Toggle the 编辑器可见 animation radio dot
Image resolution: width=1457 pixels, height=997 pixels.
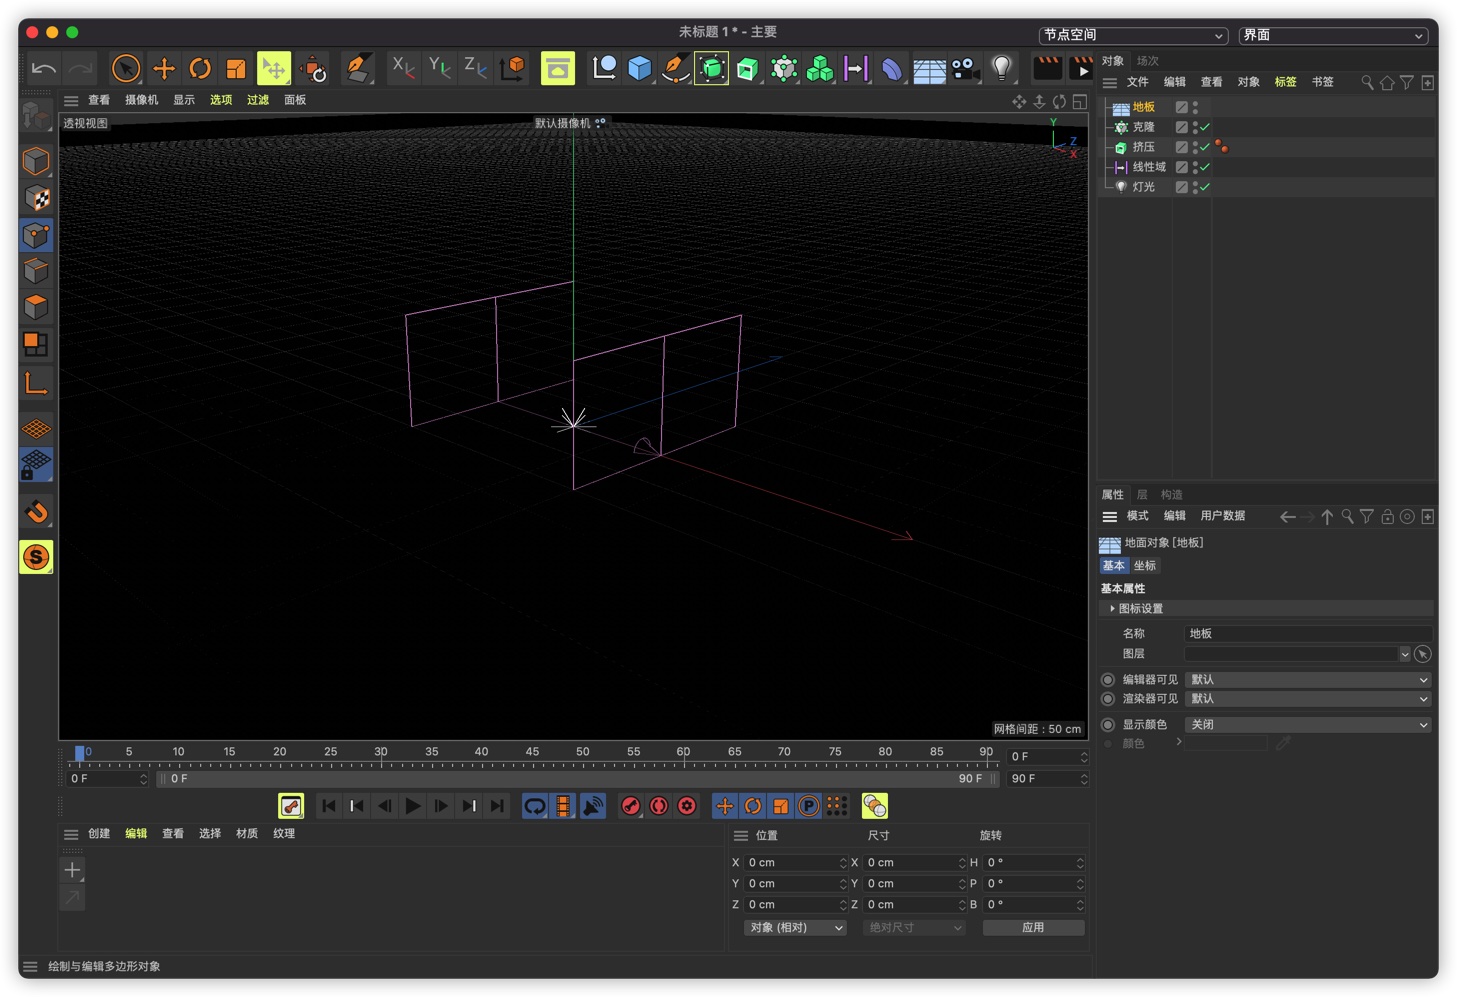click(1108, 680)
